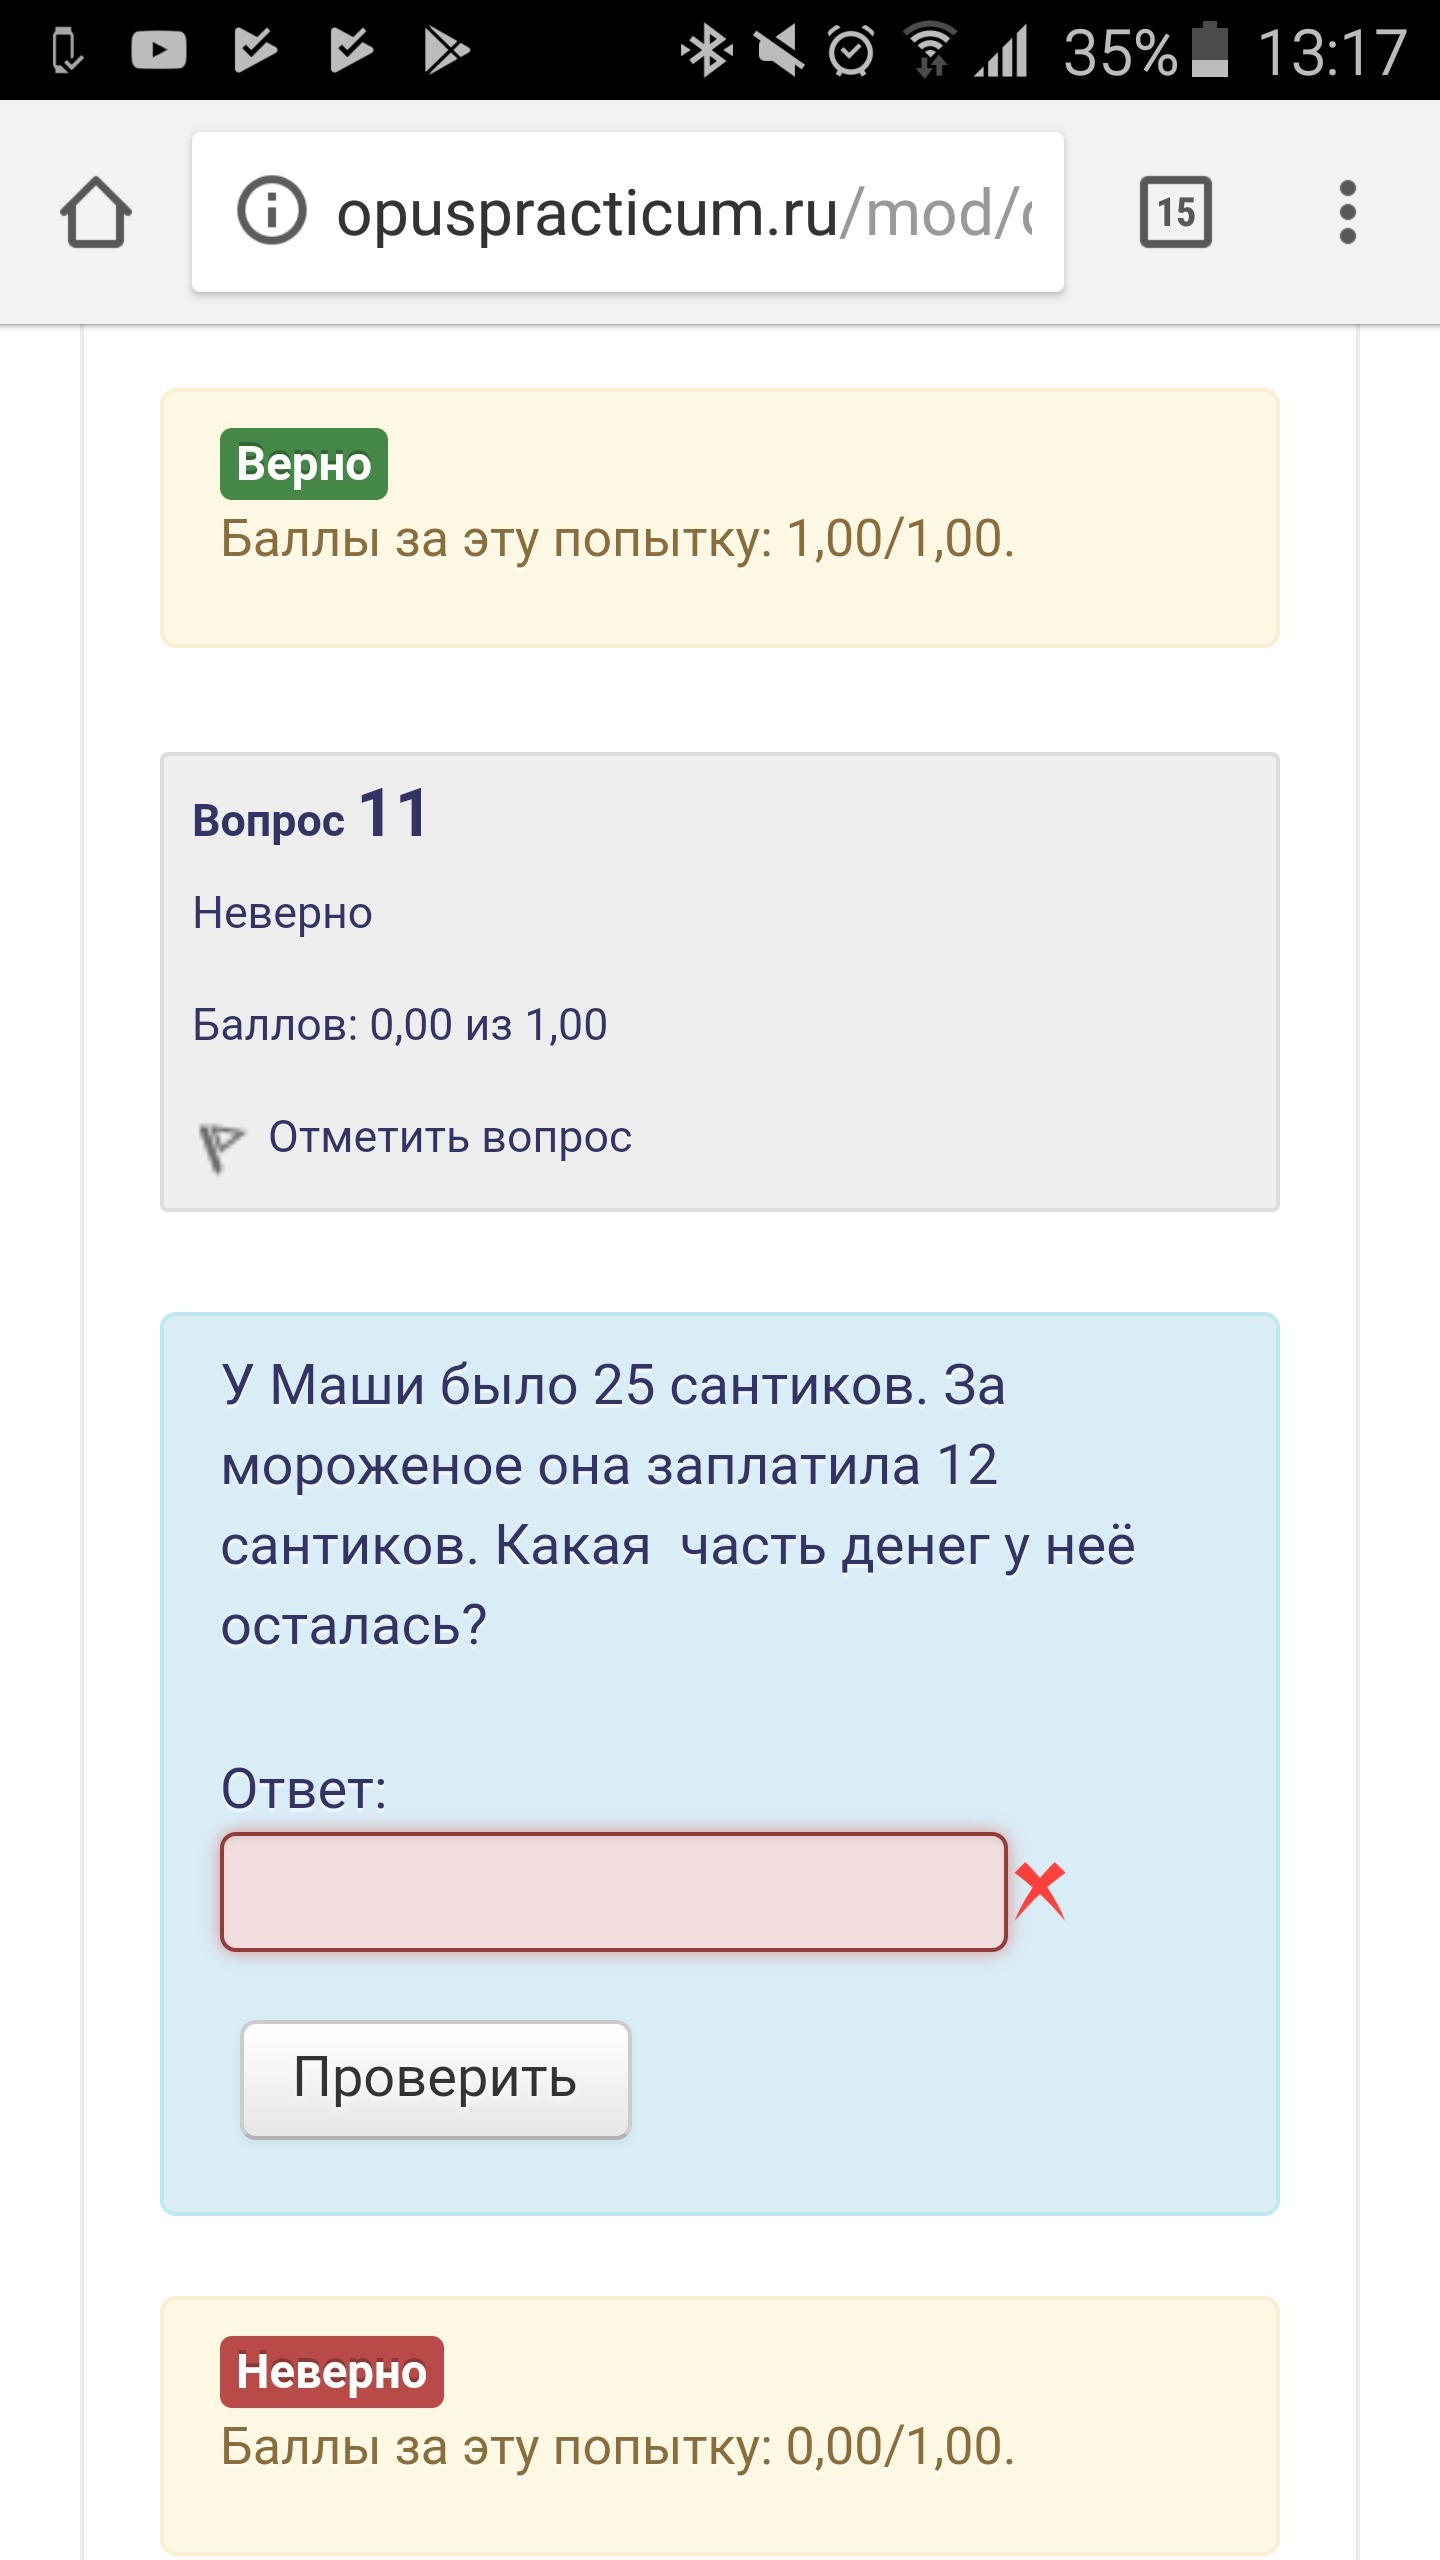Tap the Wi-Fi status icon
Viewport: 1440px width, 2560px height.
(x=930, y=50)
